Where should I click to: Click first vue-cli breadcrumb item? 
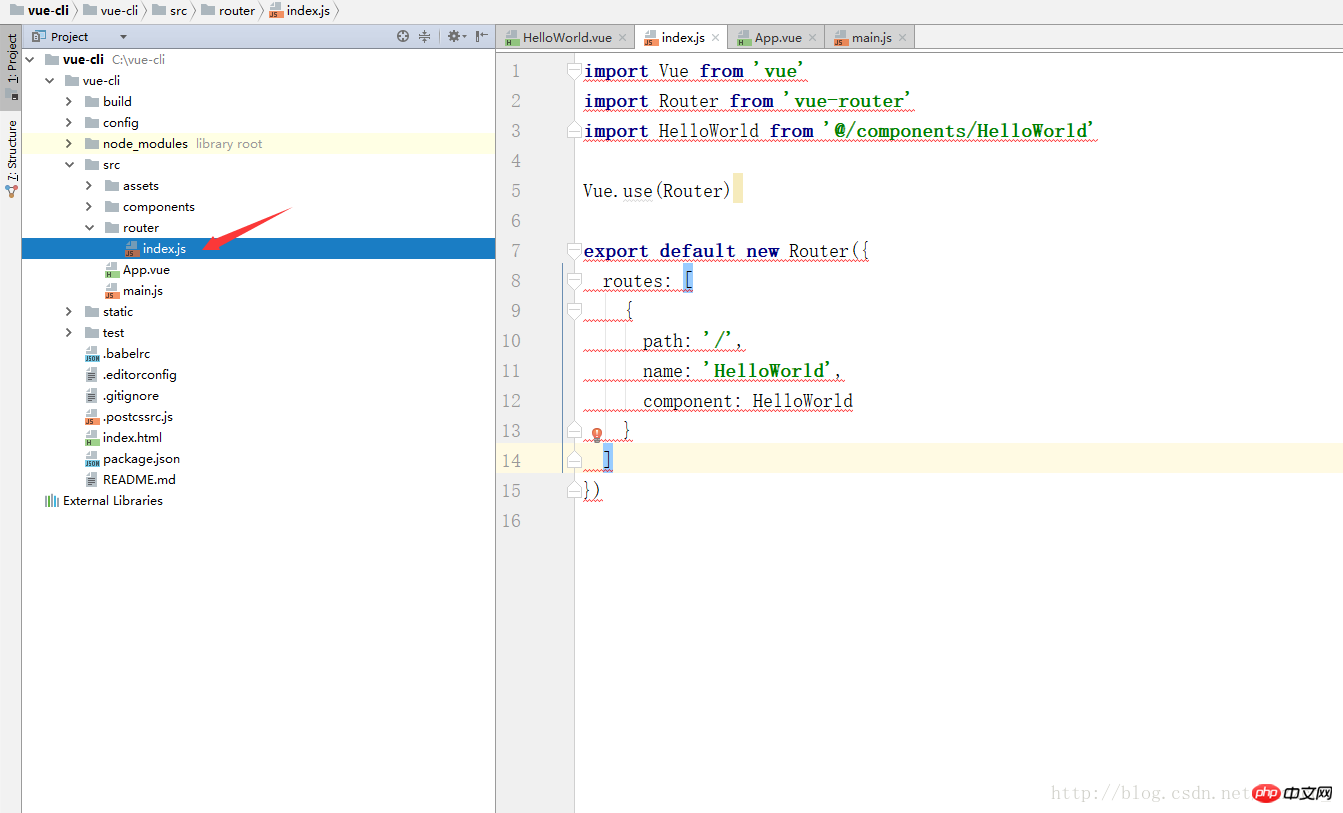(x=39, y=11)
